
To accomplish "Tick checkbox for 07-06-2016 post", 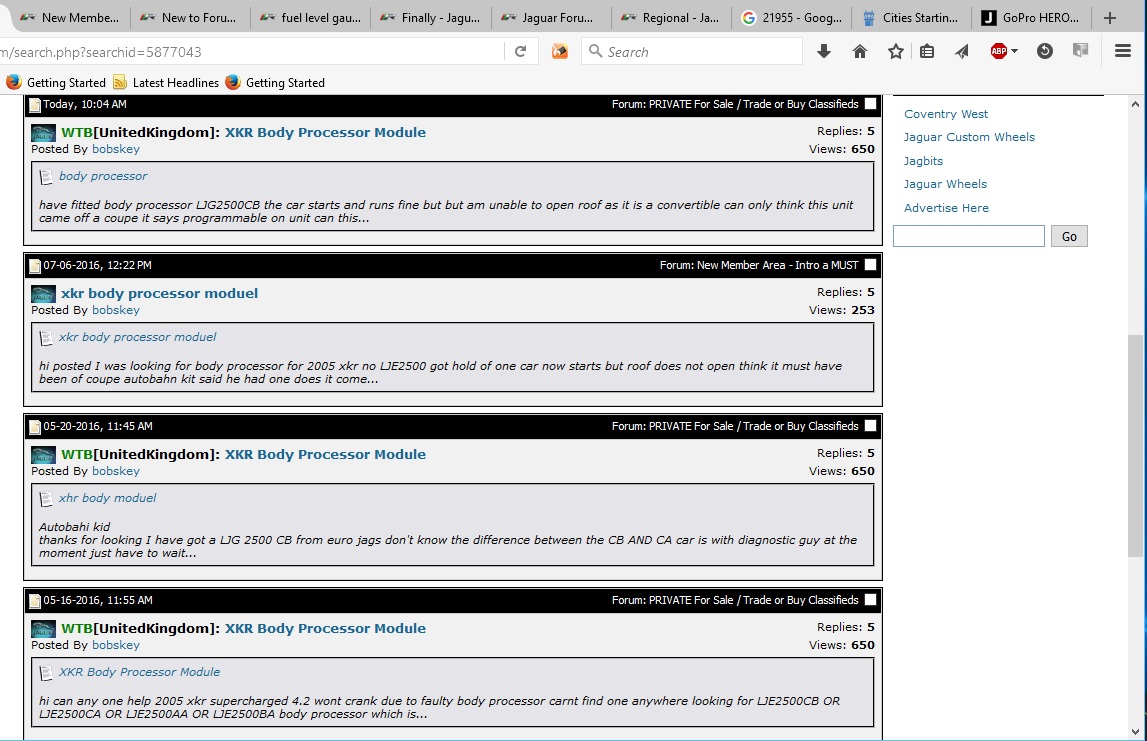I will click(870, 265).
